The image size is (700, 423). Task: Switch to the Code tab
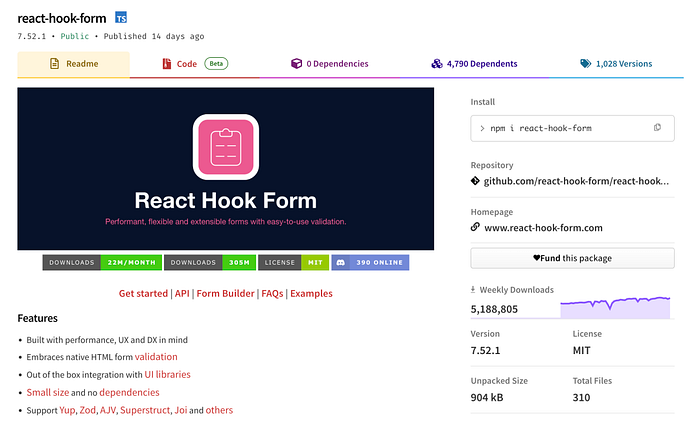(x=195, y=64)
